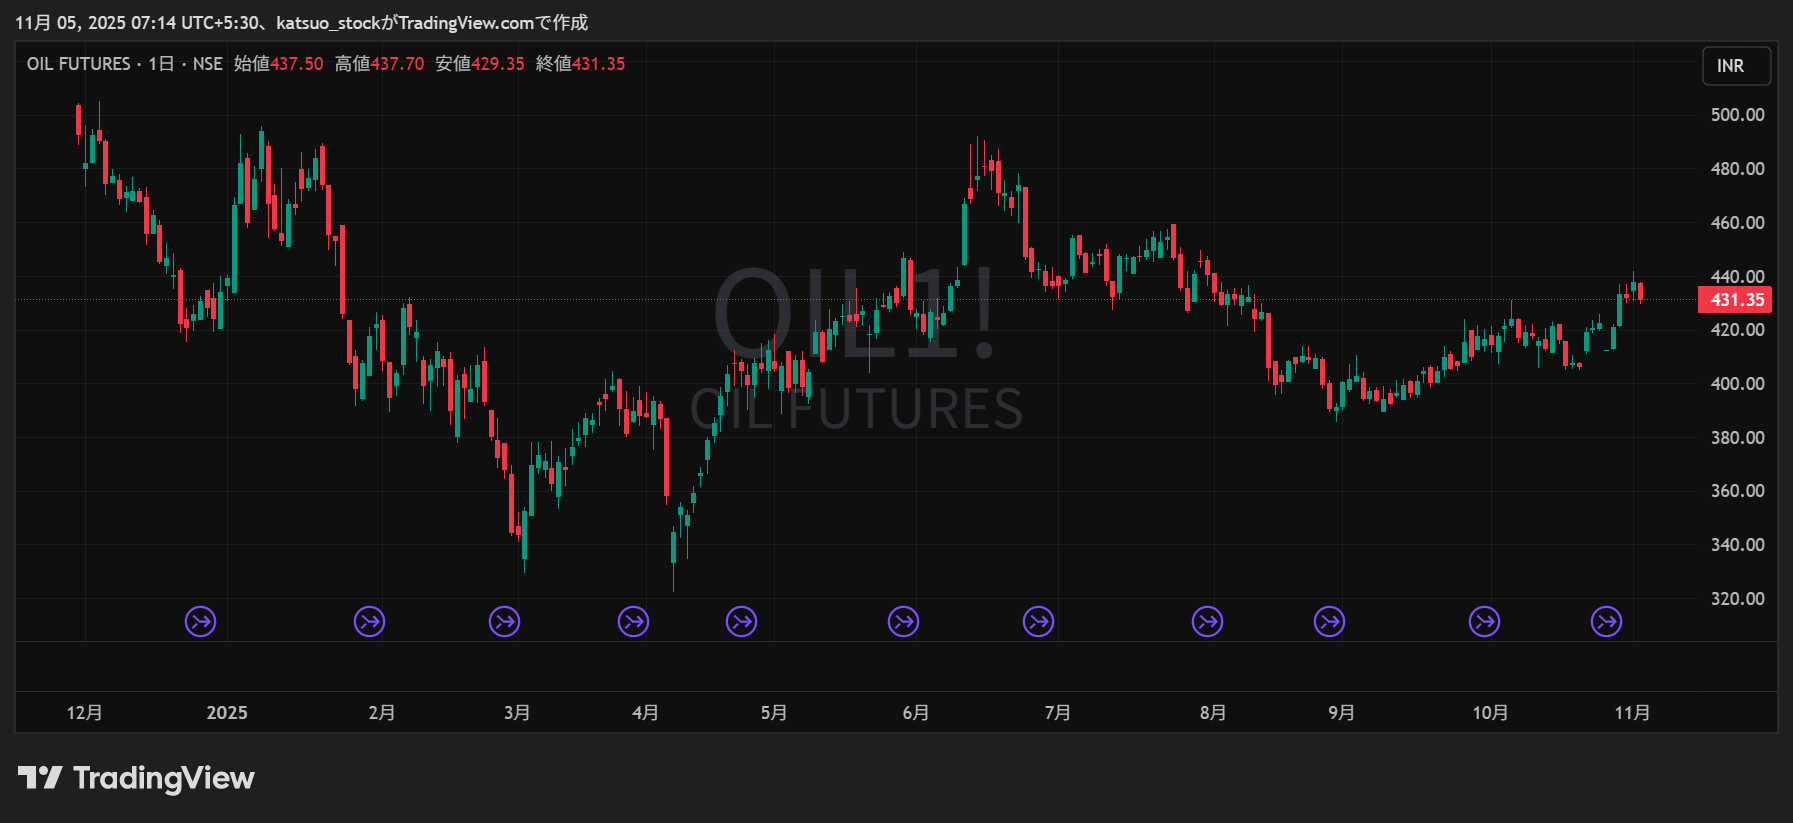This screenshot has height=823, width=1793.
Task: Click the futures rollover marker before the 2025 label
Action: pos(201,622)
